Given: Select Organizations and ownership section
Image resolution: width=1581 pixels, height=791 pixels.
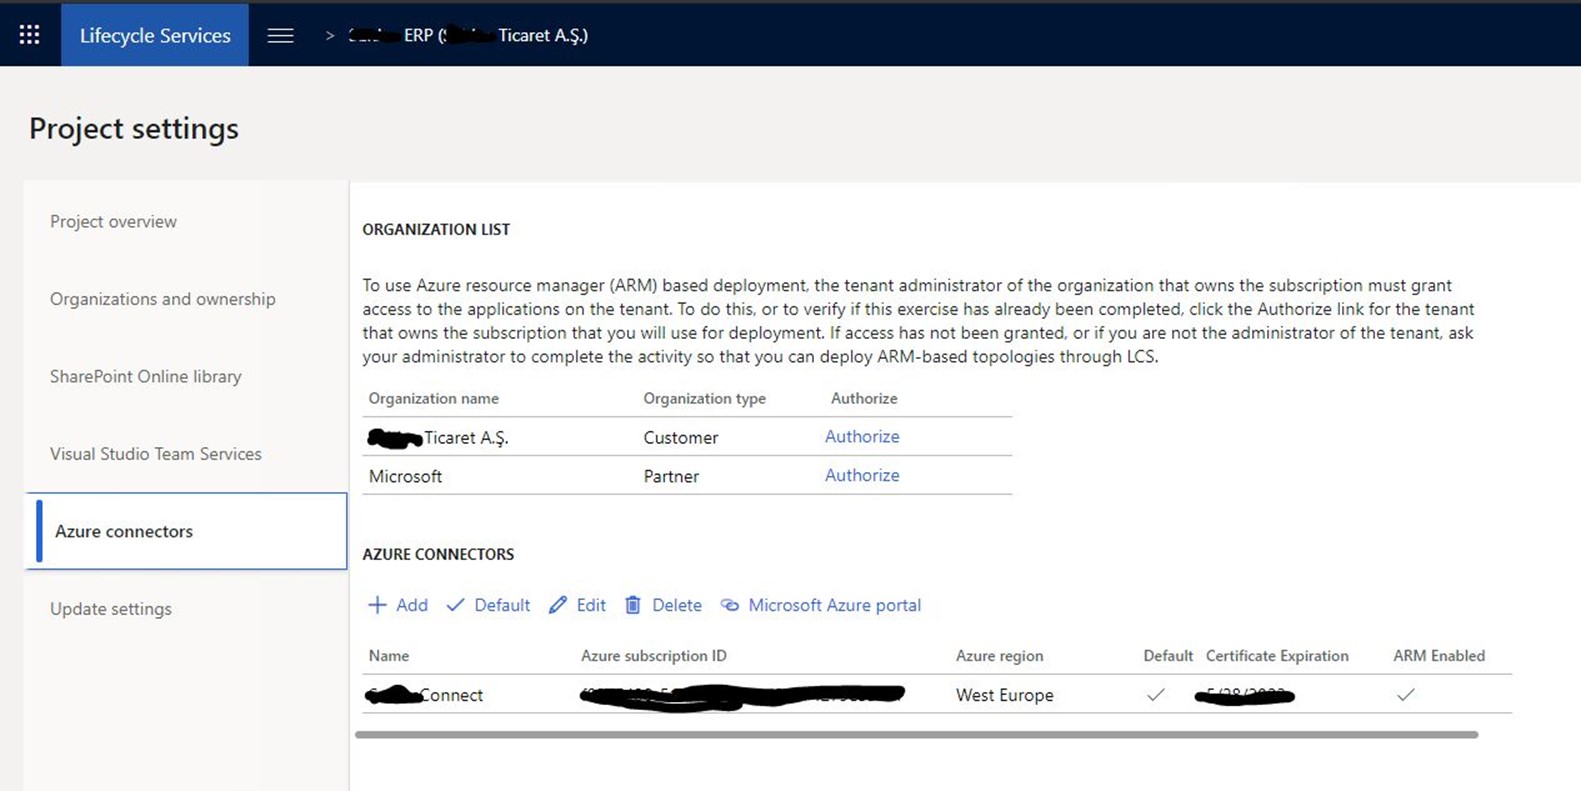Looking at the screenshot, I should coord(162,299).
